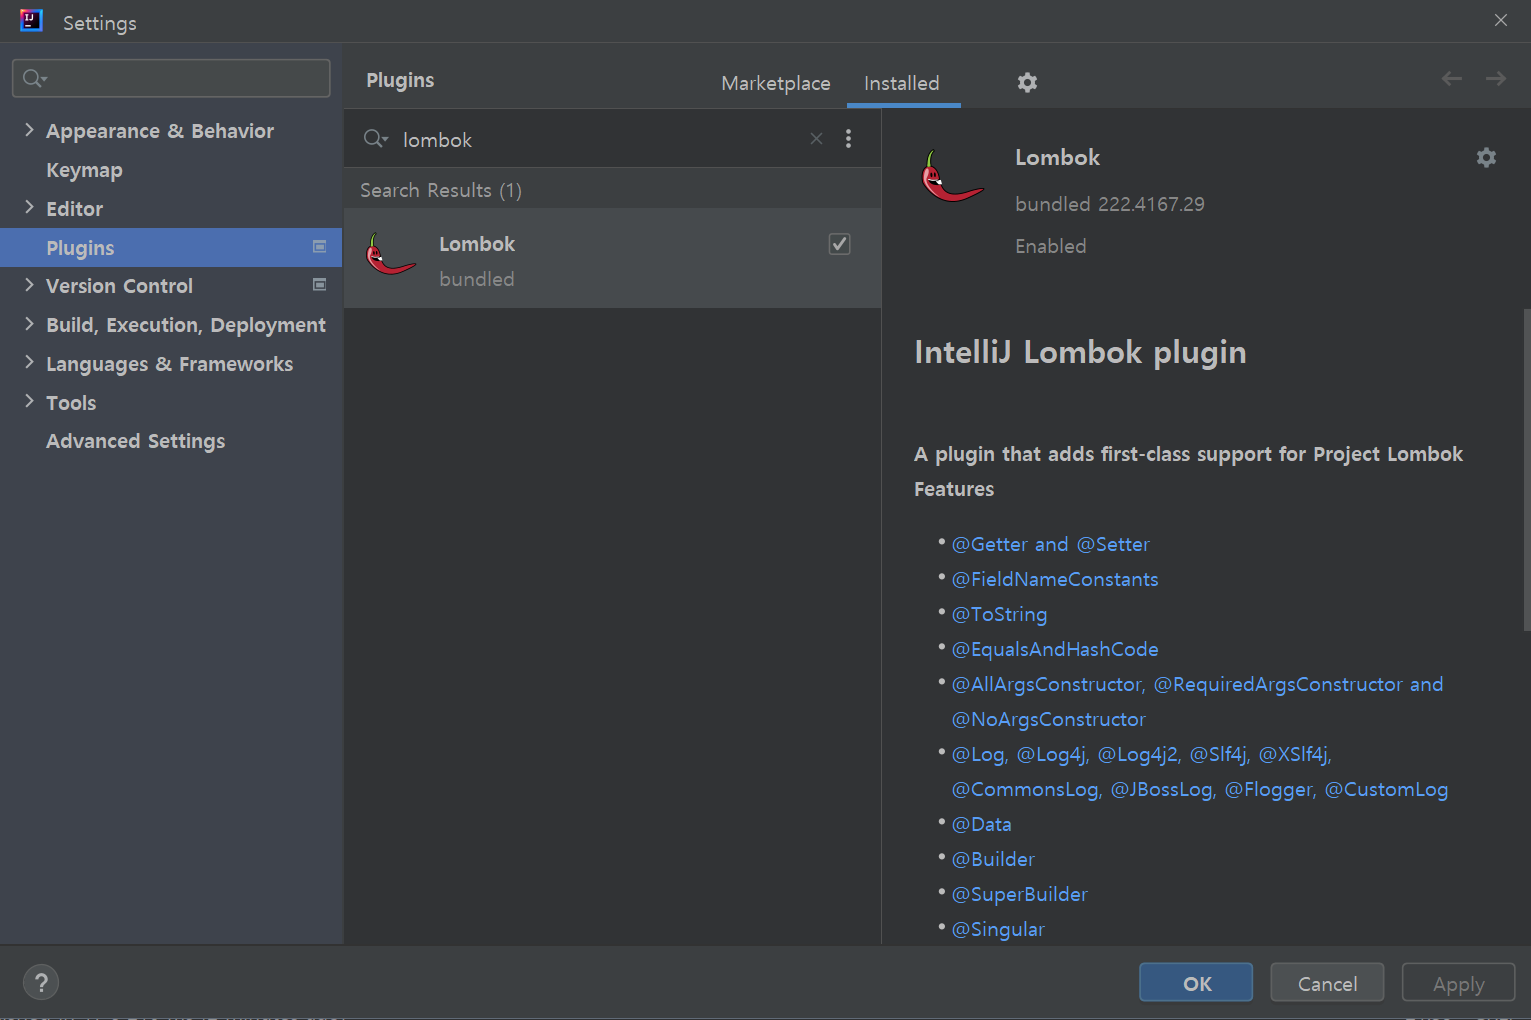Viewport: 1531px width, 1020px height.
Task: Open the @SuperBuilder link
Action: pos(1019,894)
